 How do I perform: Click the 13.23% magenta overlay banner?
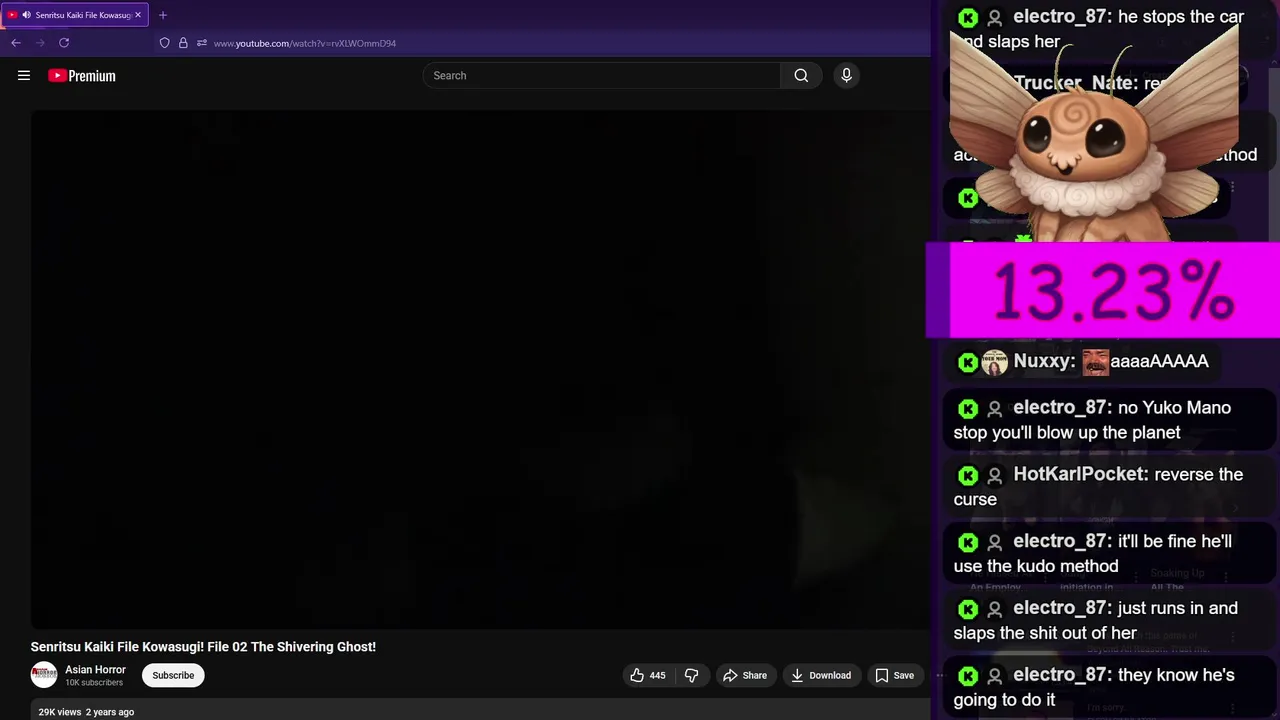(1103, 291)
